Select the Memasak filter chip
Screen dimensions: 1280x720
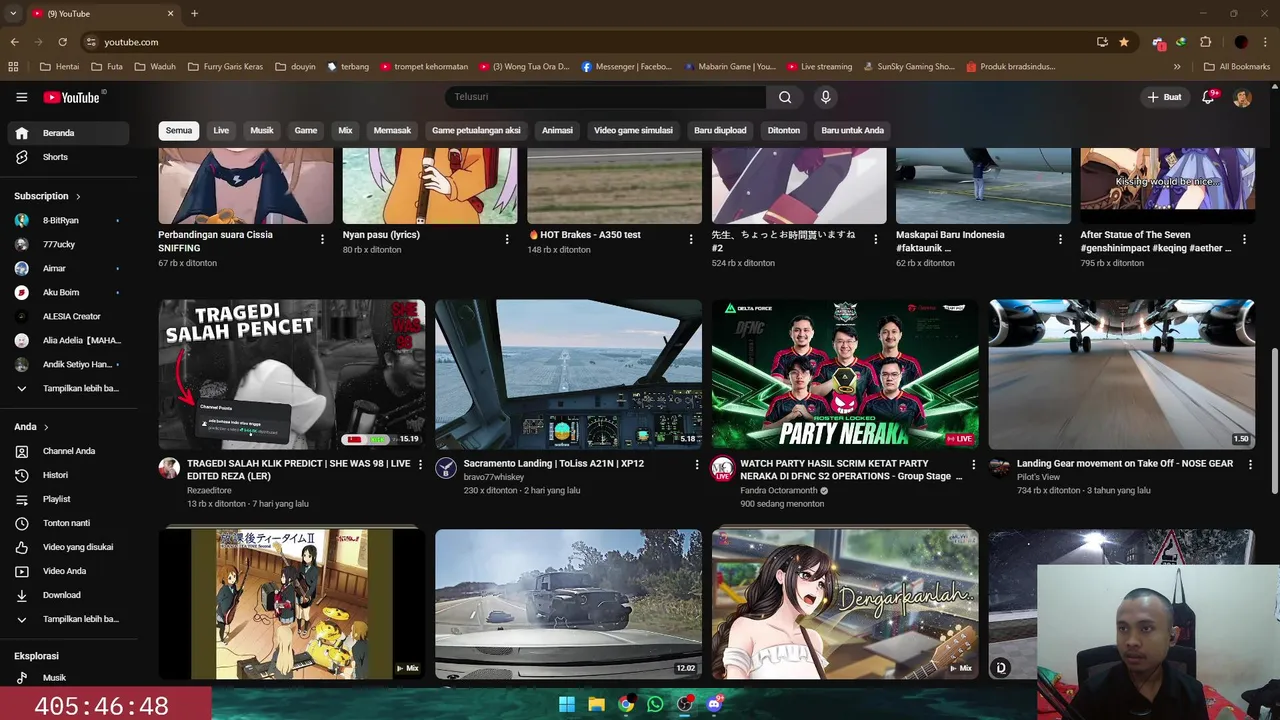pyautogui.click(x=392, y=130)
